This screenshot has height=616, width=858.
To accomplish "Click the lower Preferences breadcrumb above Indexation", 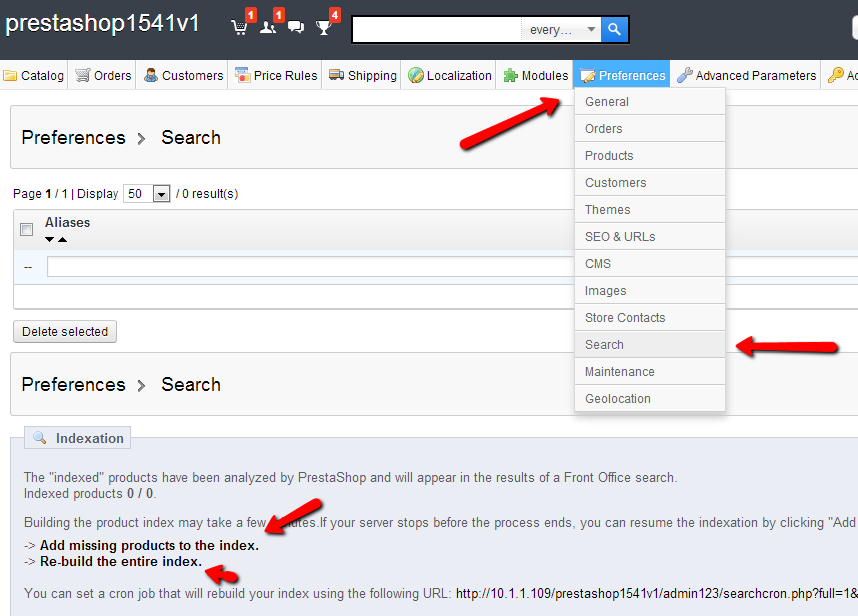I will point(73,385).
